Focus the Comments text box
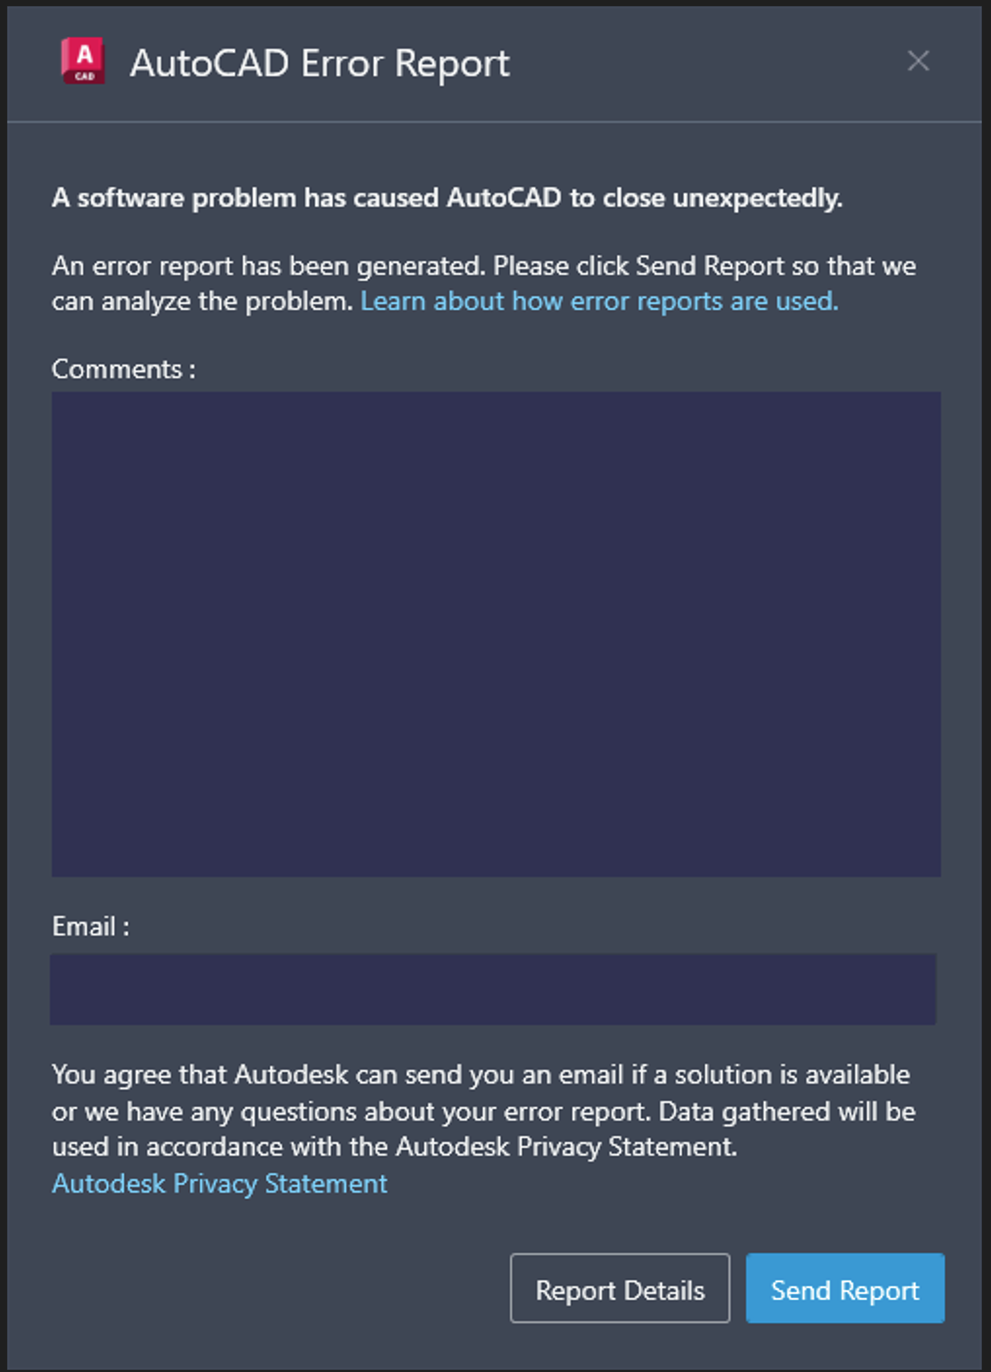The image size is (991, 1372). tap(496, 634)
